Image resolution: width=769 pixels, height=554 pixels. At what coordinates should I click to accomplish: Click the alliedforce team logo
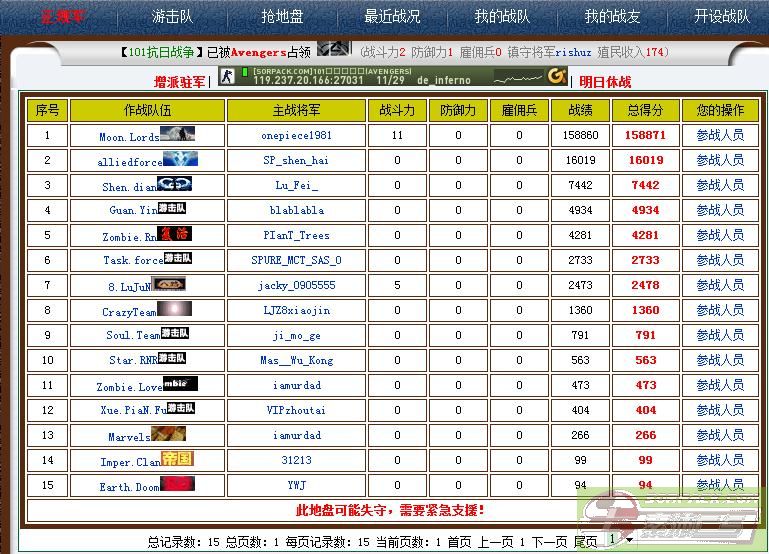click(180, 159)
